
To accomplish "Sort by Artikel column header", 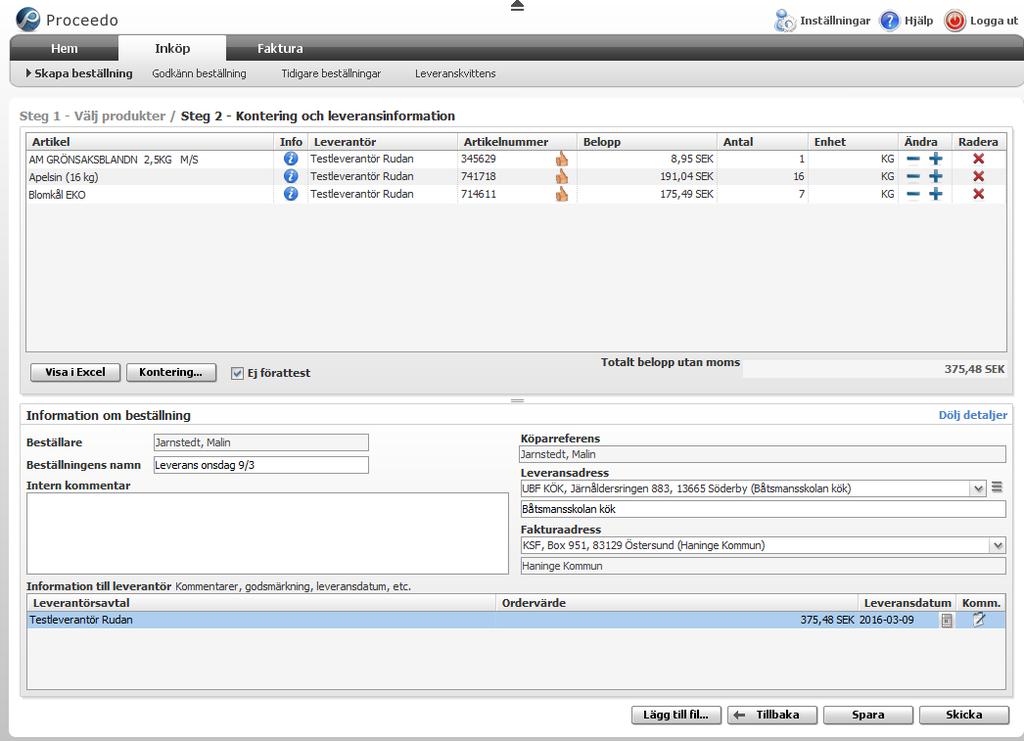I will (x=150, y=142).
